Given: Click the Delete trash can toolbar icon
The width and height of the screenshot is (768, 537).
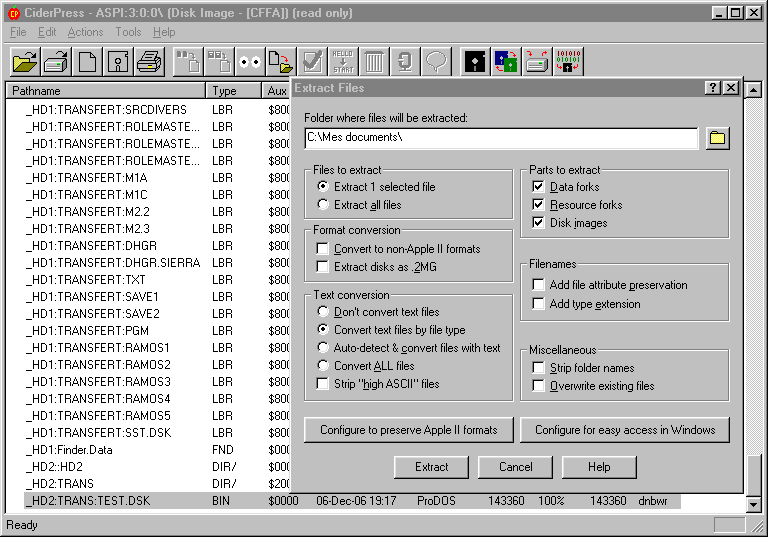Looking at the screenshot, I should coord(374,62).
